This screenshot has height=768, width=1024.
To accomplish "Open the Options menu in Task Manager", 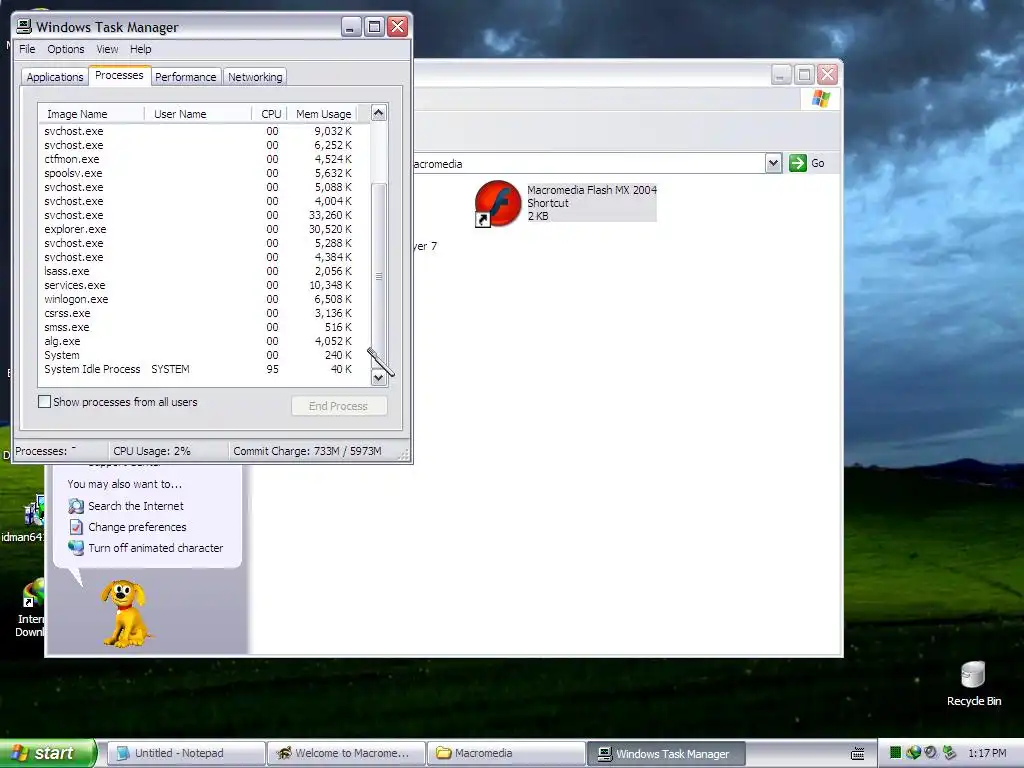I will [x=65, y=49].
